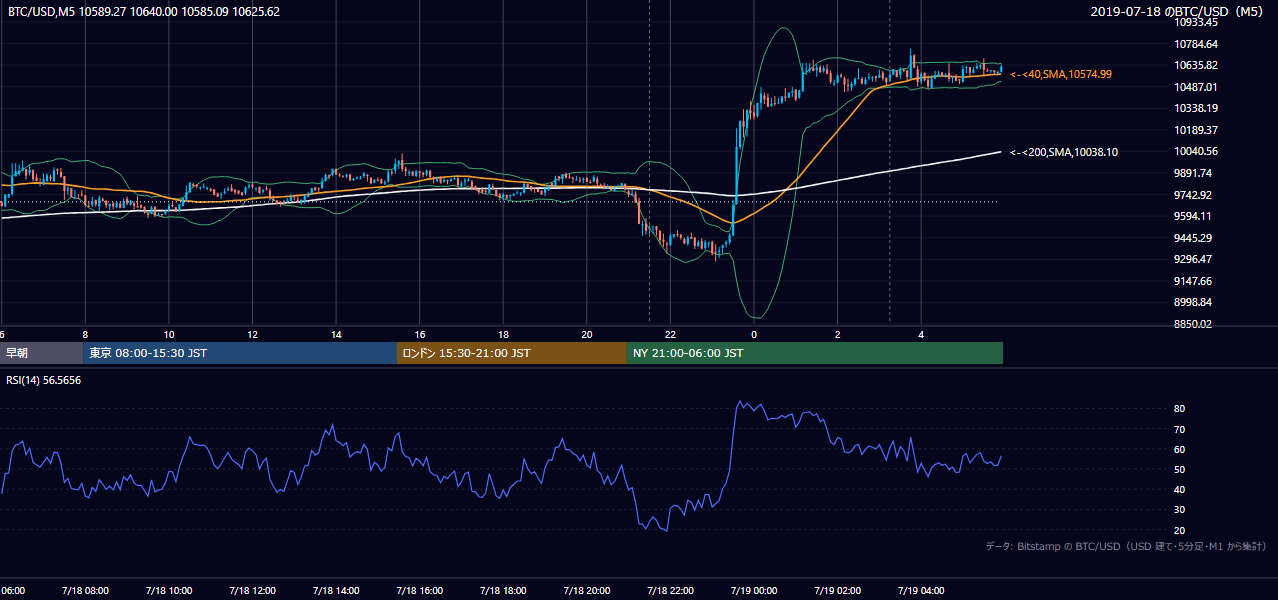Click bottom time label 7/18 16:00
The image size is (1278, 600).
419,590
